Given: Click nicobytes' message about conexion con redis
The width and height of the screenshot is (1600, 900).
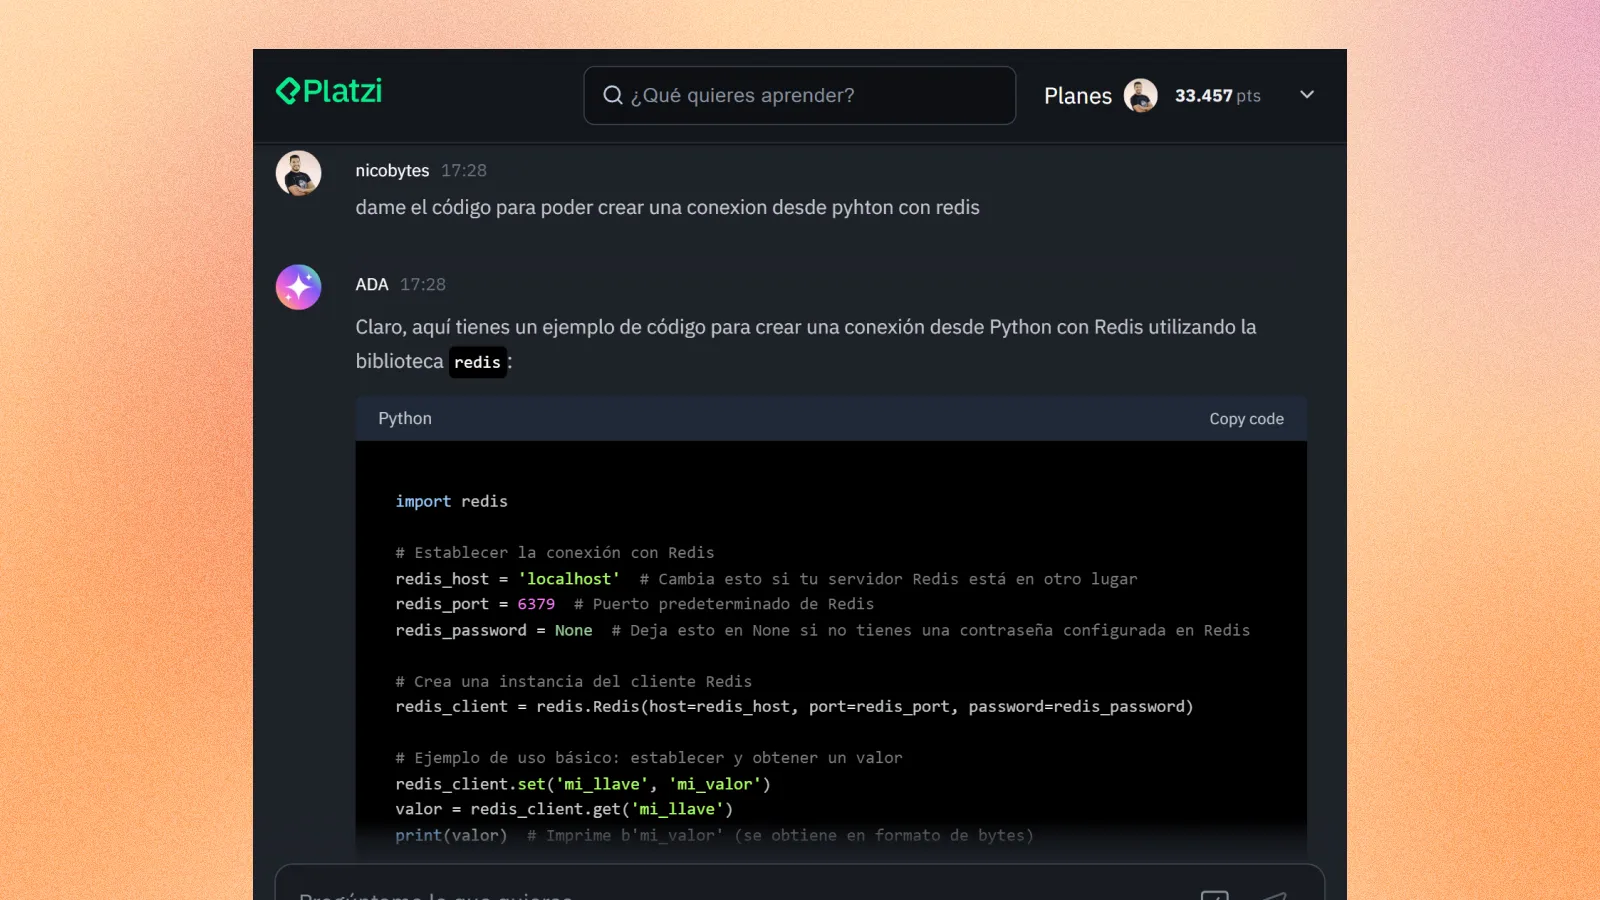Looking at the screenshot, I should click(667, 208).
